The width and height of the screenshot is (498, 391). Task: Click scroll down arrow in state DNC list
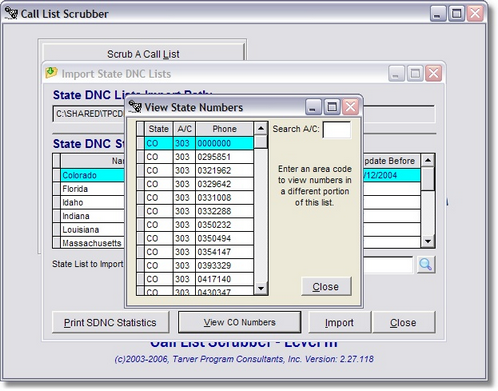tap(428, 241)
